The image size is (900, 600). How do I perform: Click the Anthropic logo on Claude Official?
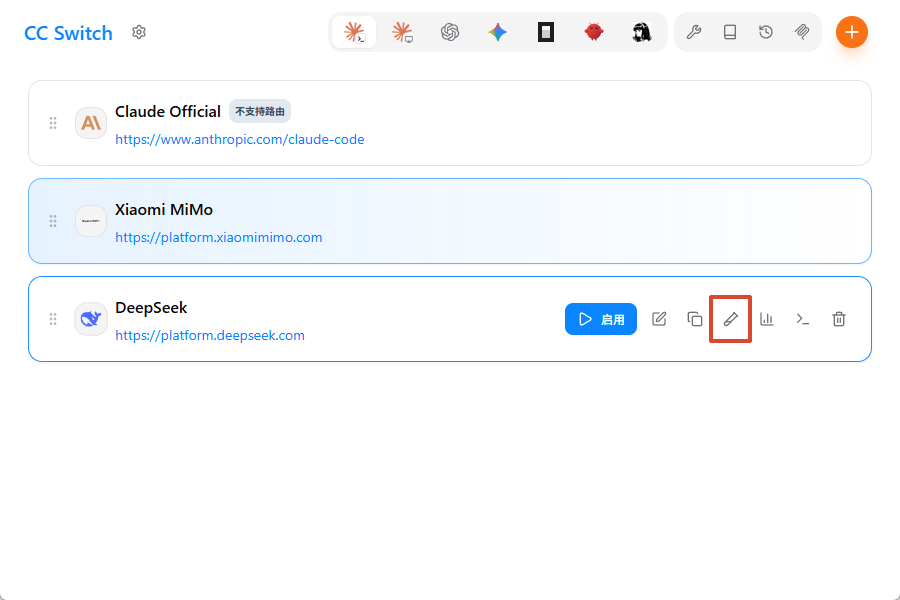click(x=91, y=123)
